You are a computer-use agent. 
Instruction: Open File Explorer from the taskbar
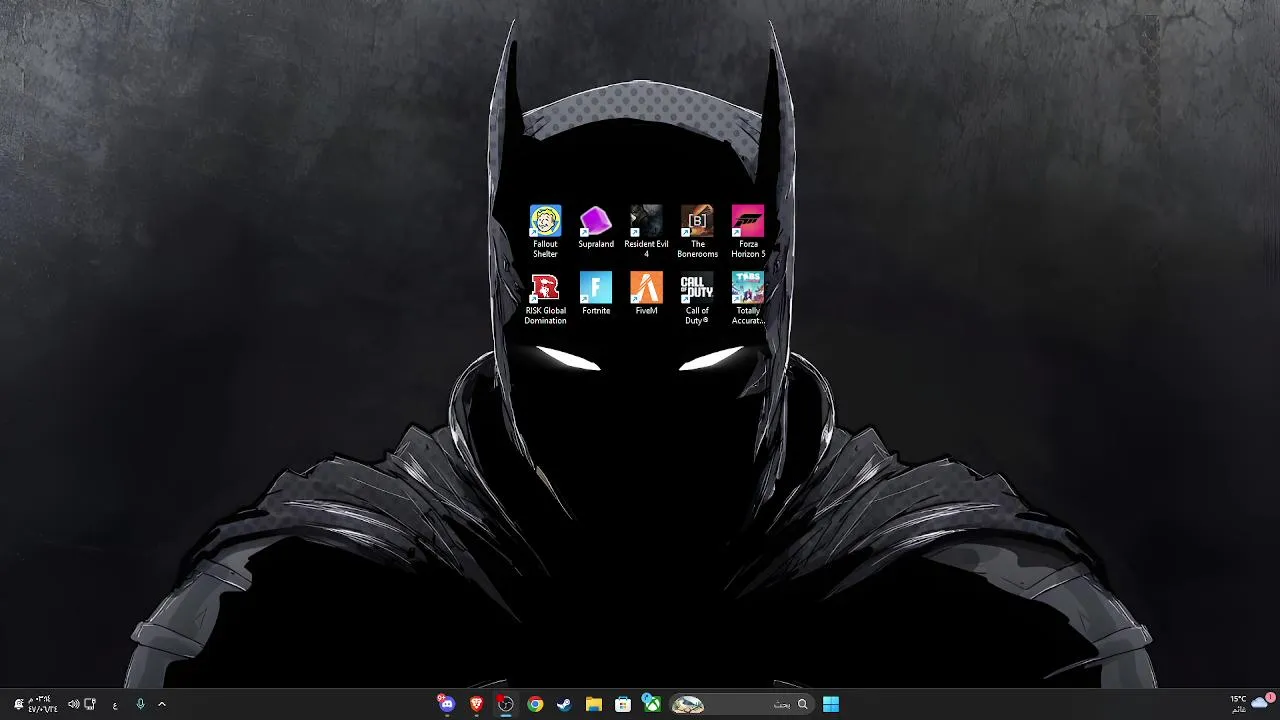[x=593, y=704]
